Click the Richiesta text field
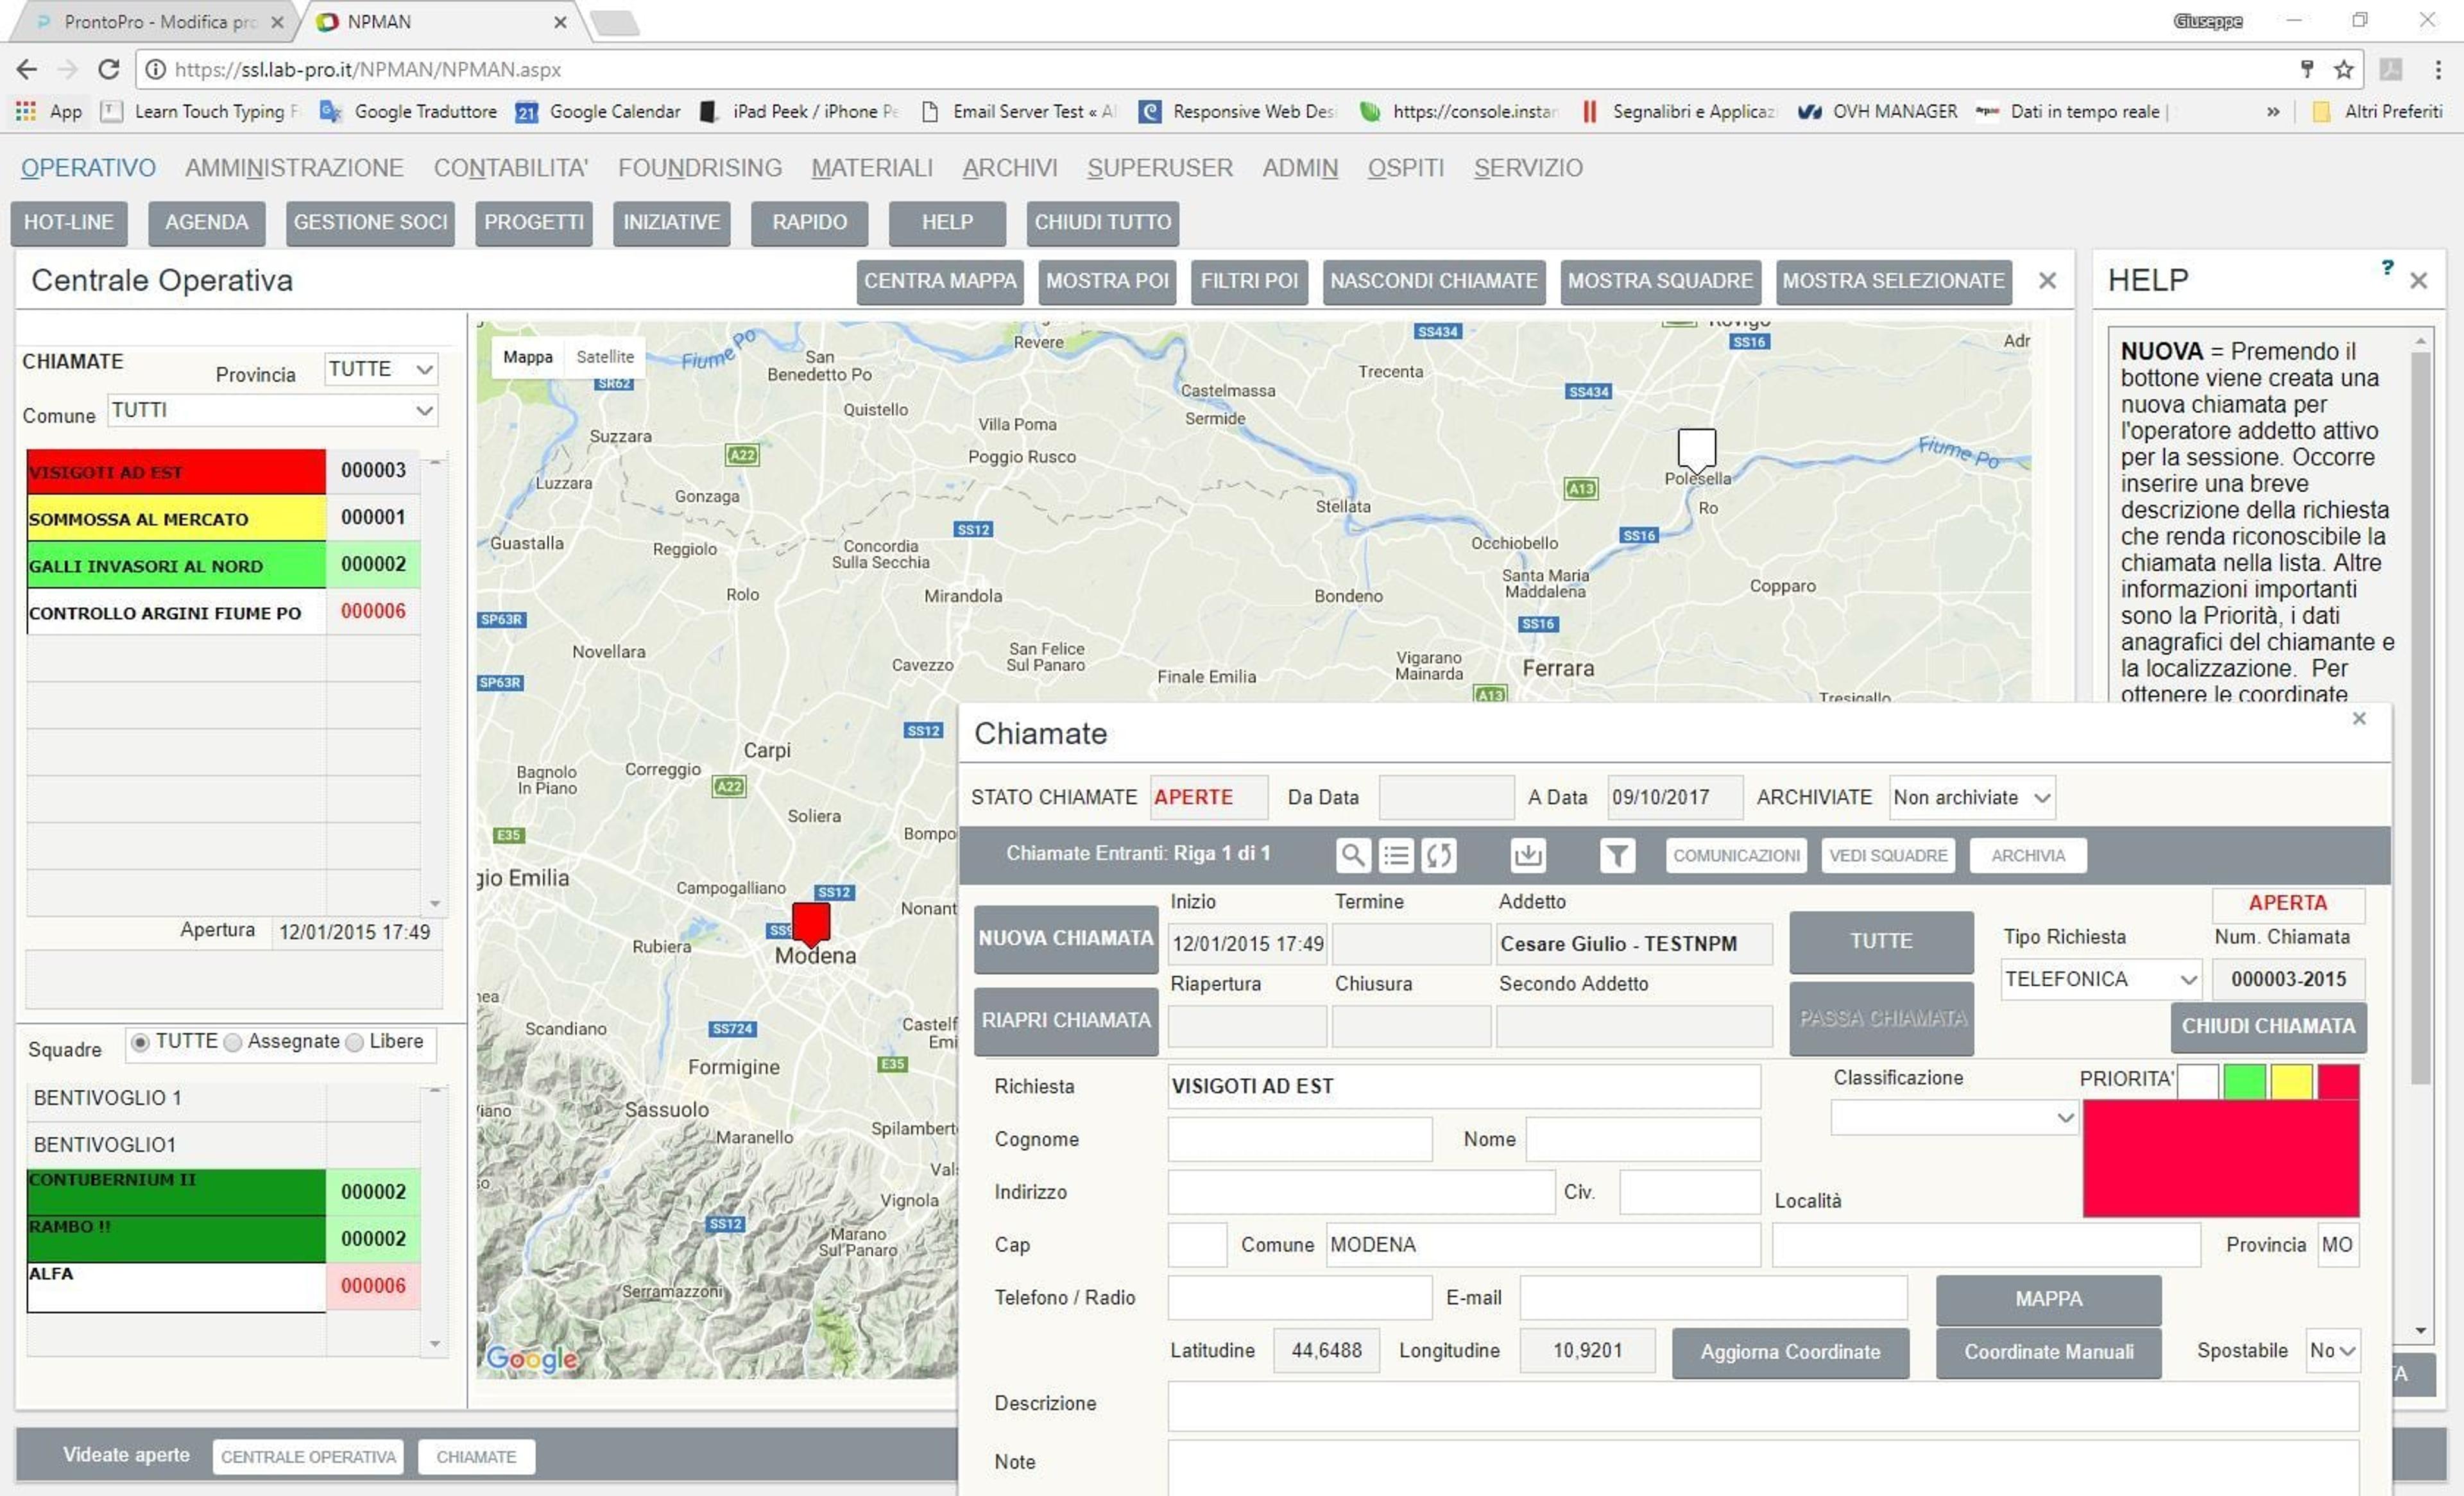2464x1496 pixels. [1464, 1086]
